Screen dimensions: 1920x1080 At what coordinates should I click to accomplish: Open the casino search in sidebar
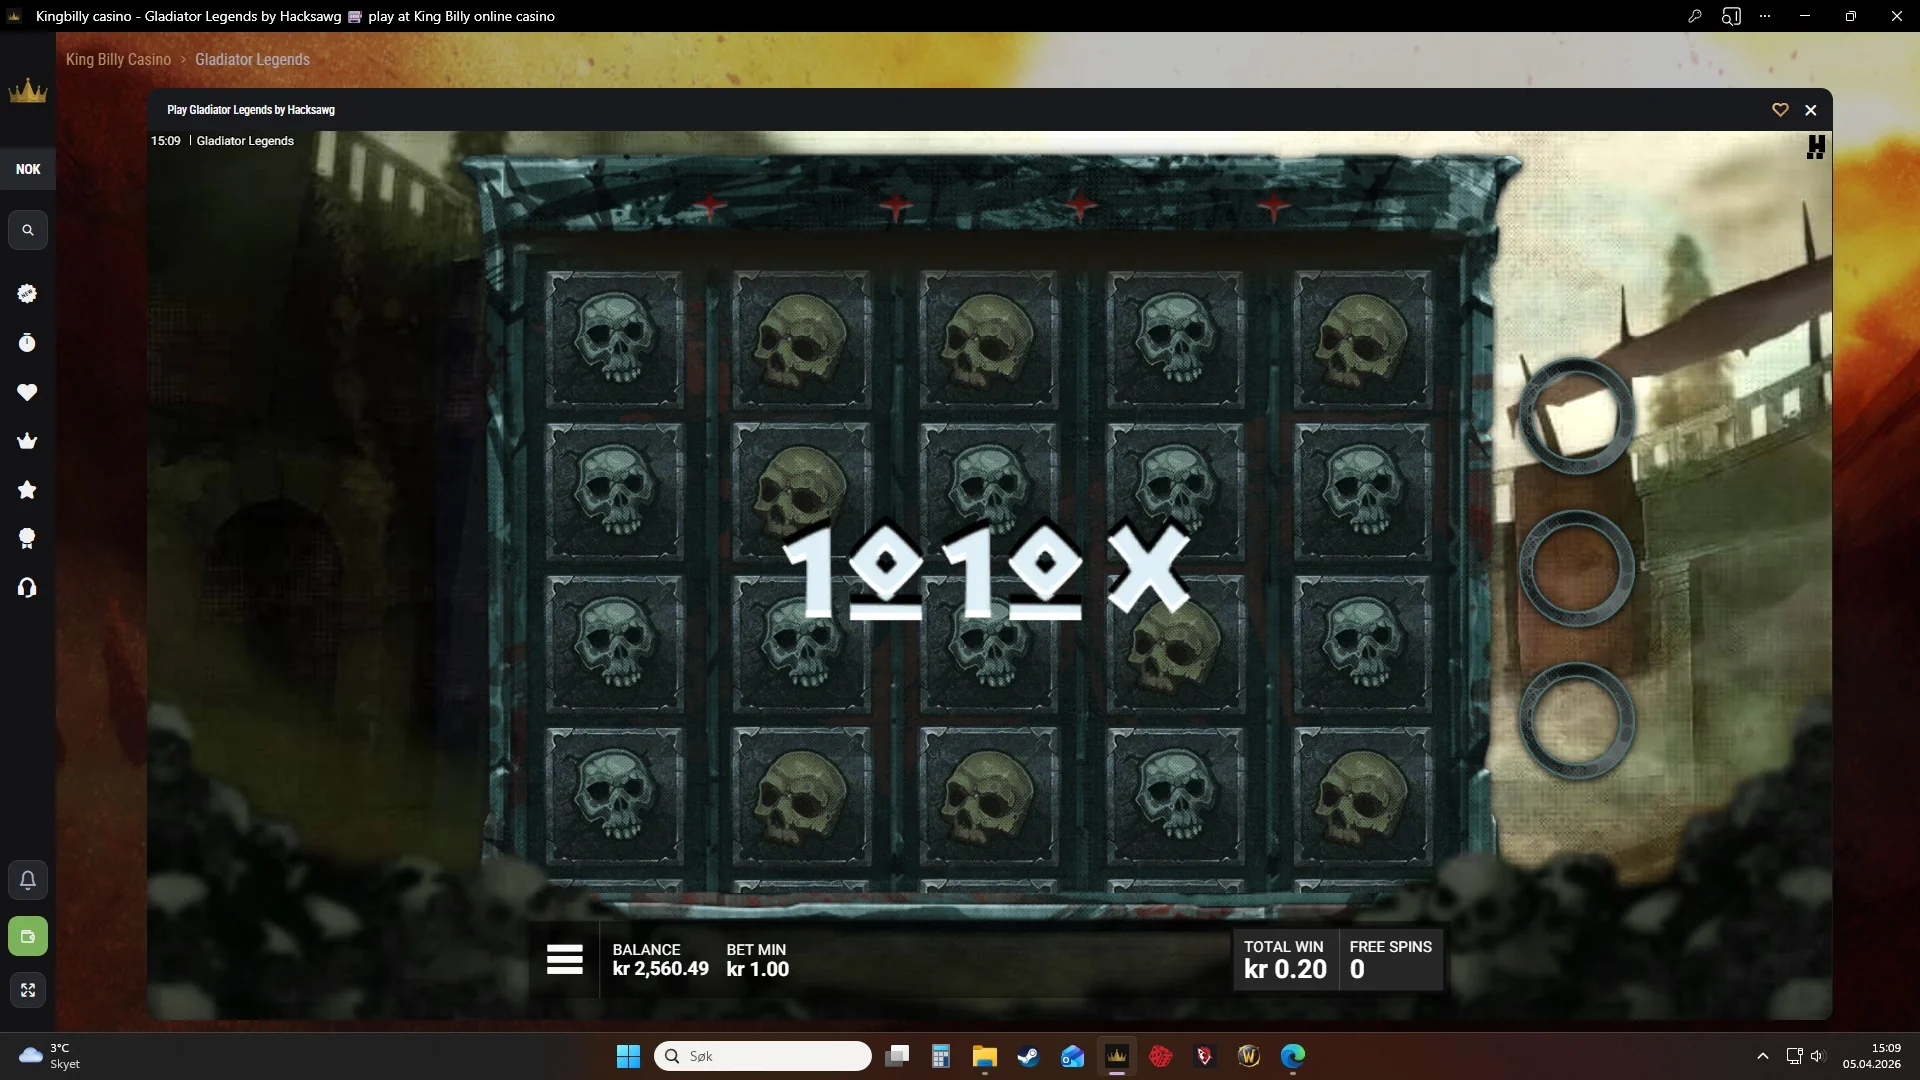pyautogui.click(x=28, y=231)
